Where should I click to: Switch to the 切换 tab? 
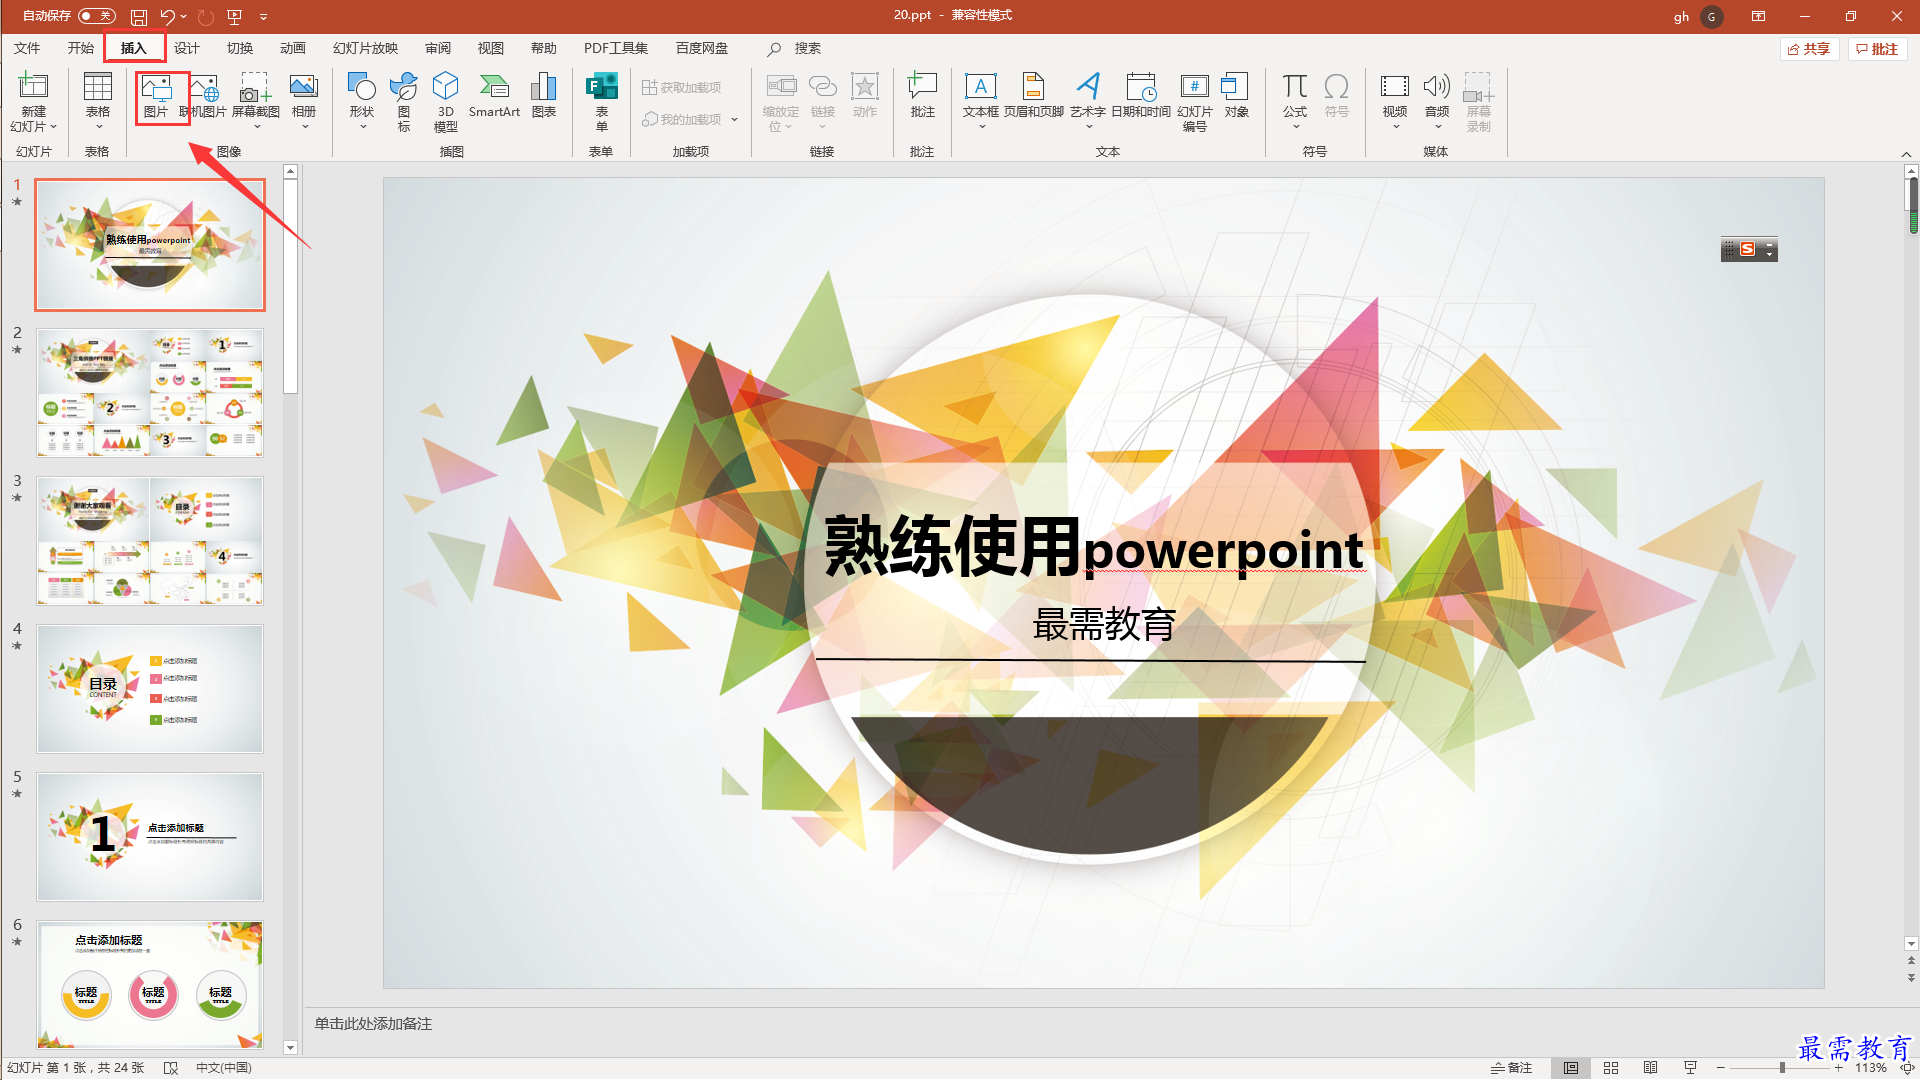[240, 48]
